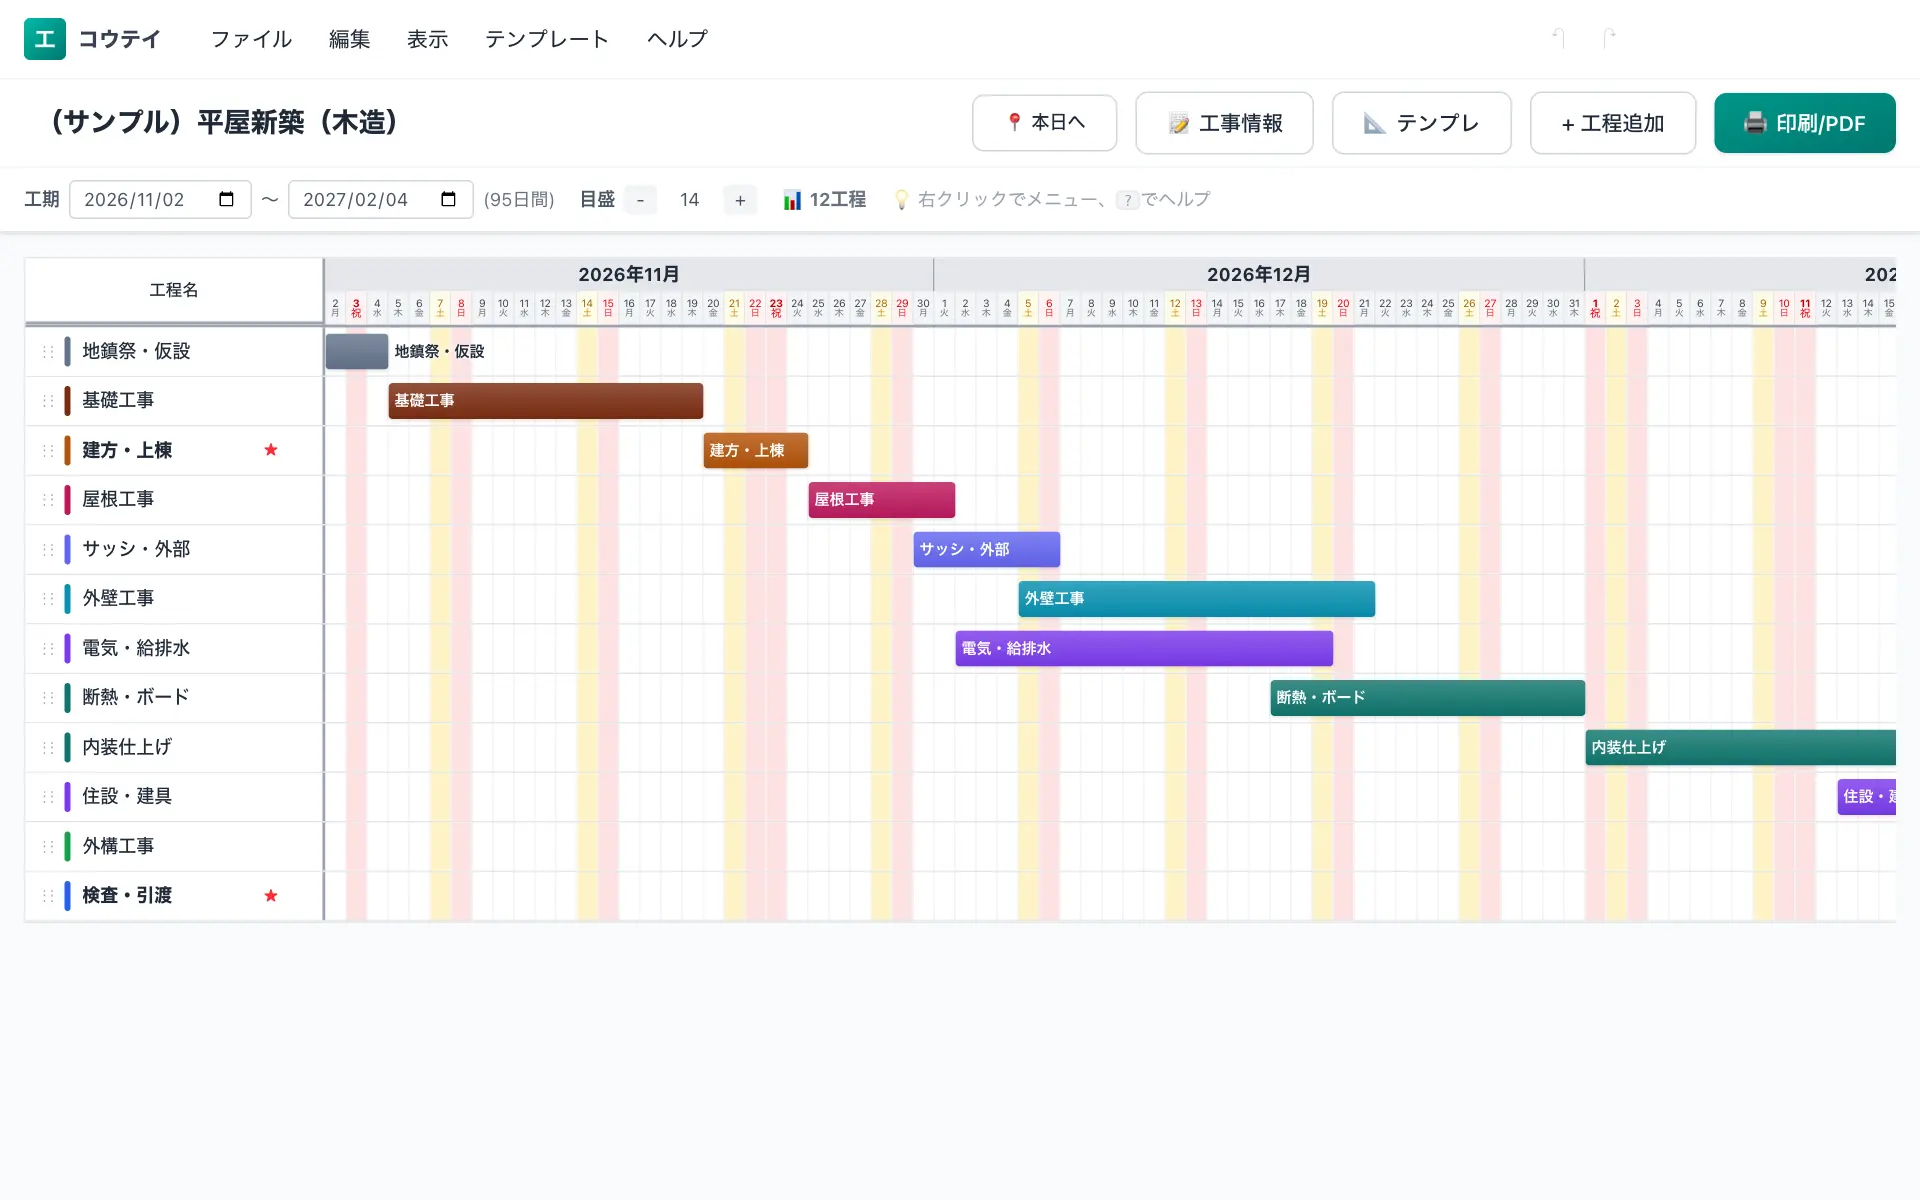Open the 表示 menu

[427, 39]
